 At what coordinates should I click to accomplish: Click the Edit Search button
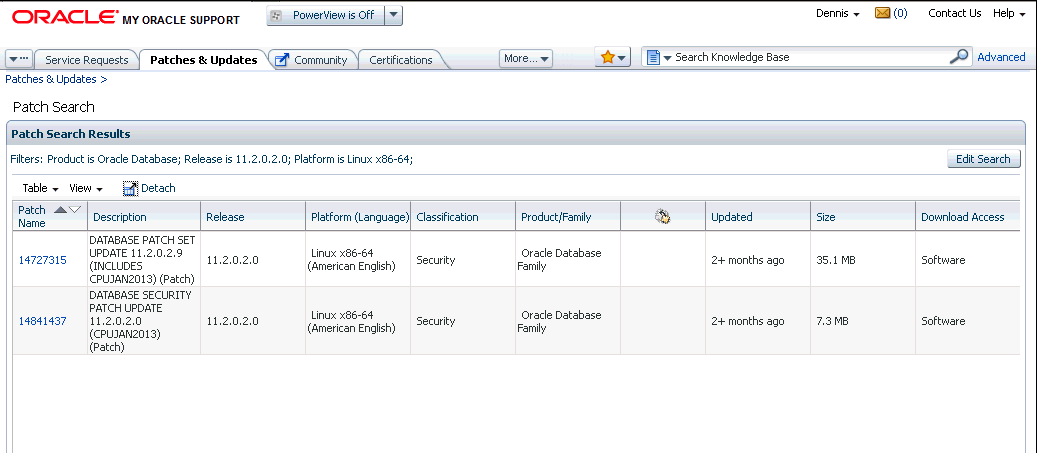(983, 159)
